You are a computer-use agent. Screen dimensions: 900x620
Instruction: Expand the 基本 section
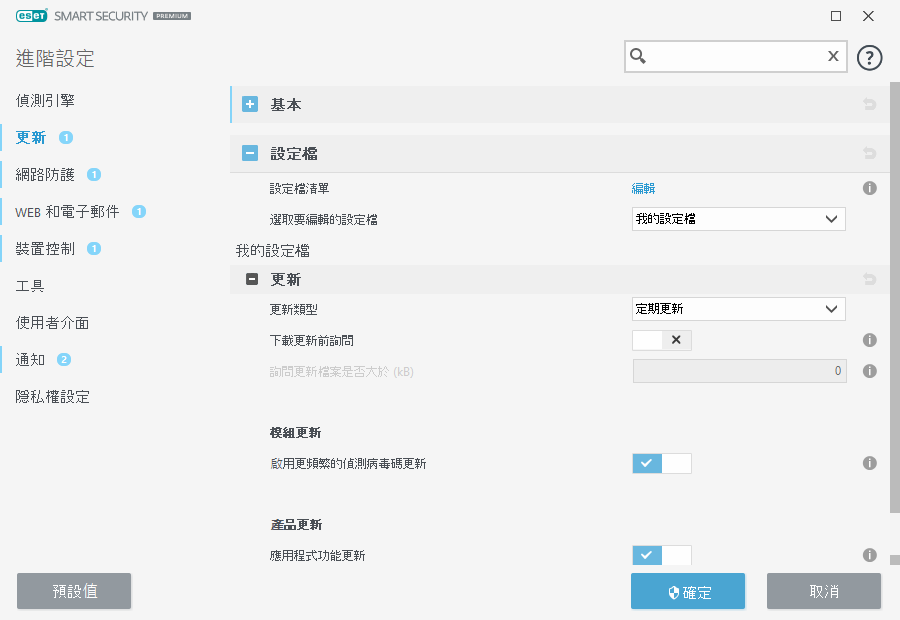250,104
